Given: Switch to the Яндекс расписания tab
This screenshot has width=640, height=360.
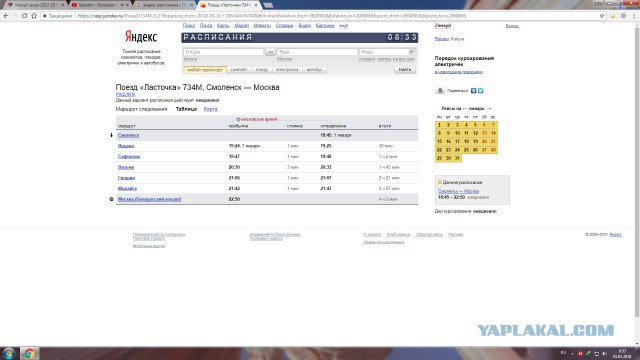Looking at the screenshot, I should (x=163, y=5).
